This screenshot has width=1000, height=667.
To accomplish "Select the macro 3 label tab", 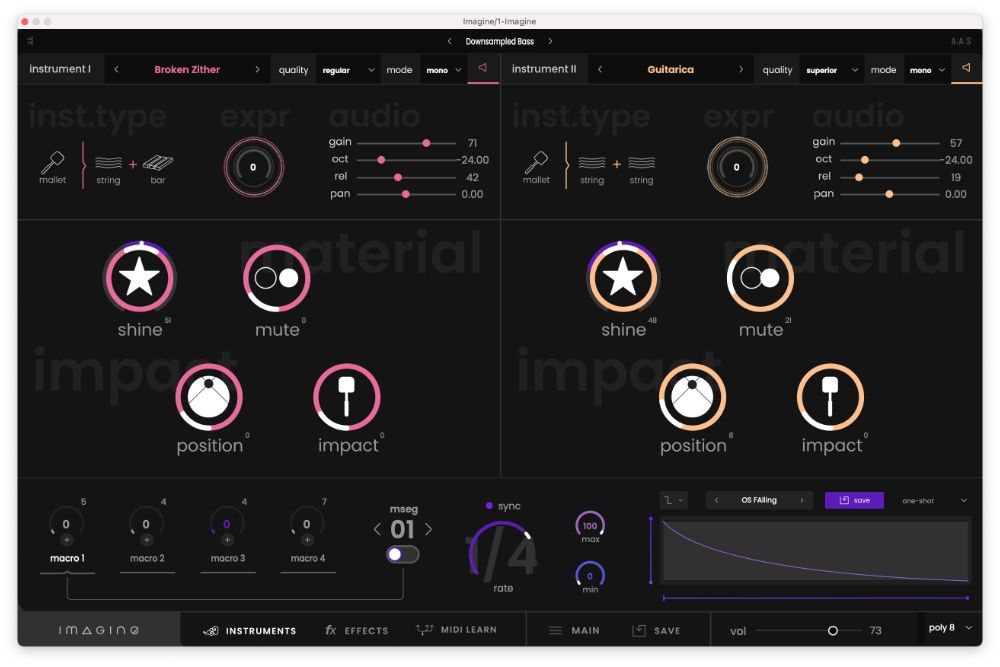I will tap(228, 559).
